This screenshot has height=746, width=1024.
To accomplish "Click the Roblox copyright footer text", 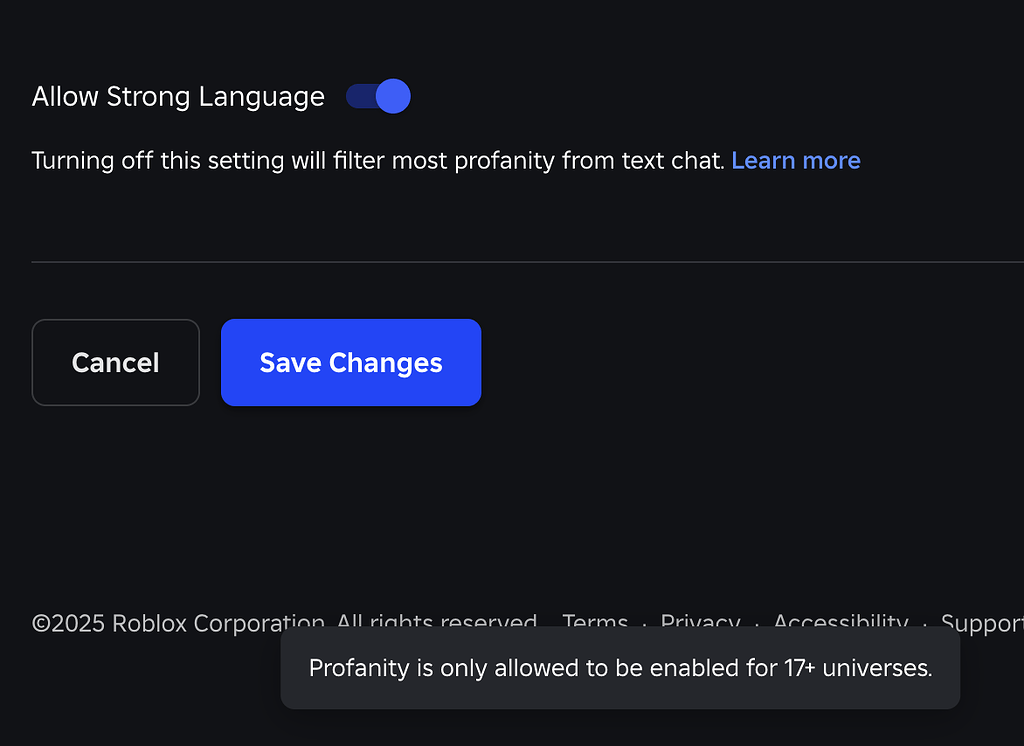I will pos(283,623).
